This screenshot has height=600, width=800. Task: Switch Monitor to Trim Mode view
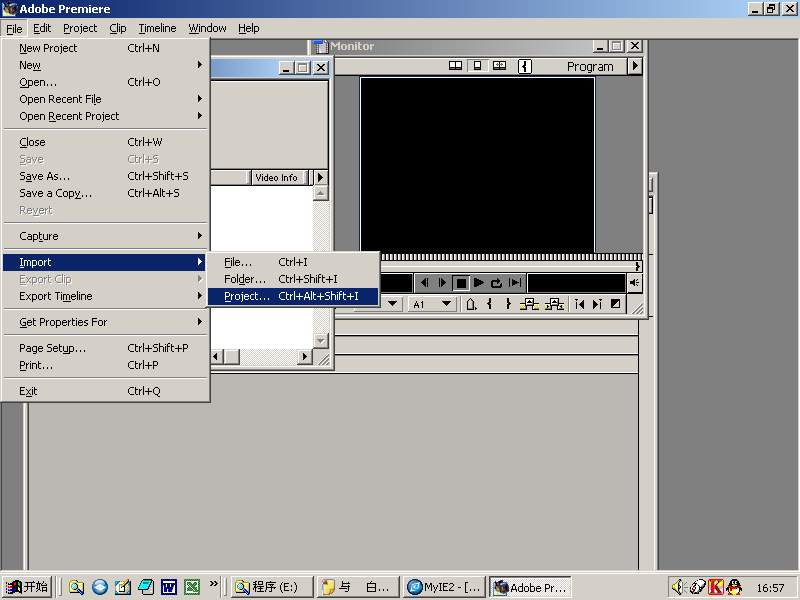click(499, 66)
